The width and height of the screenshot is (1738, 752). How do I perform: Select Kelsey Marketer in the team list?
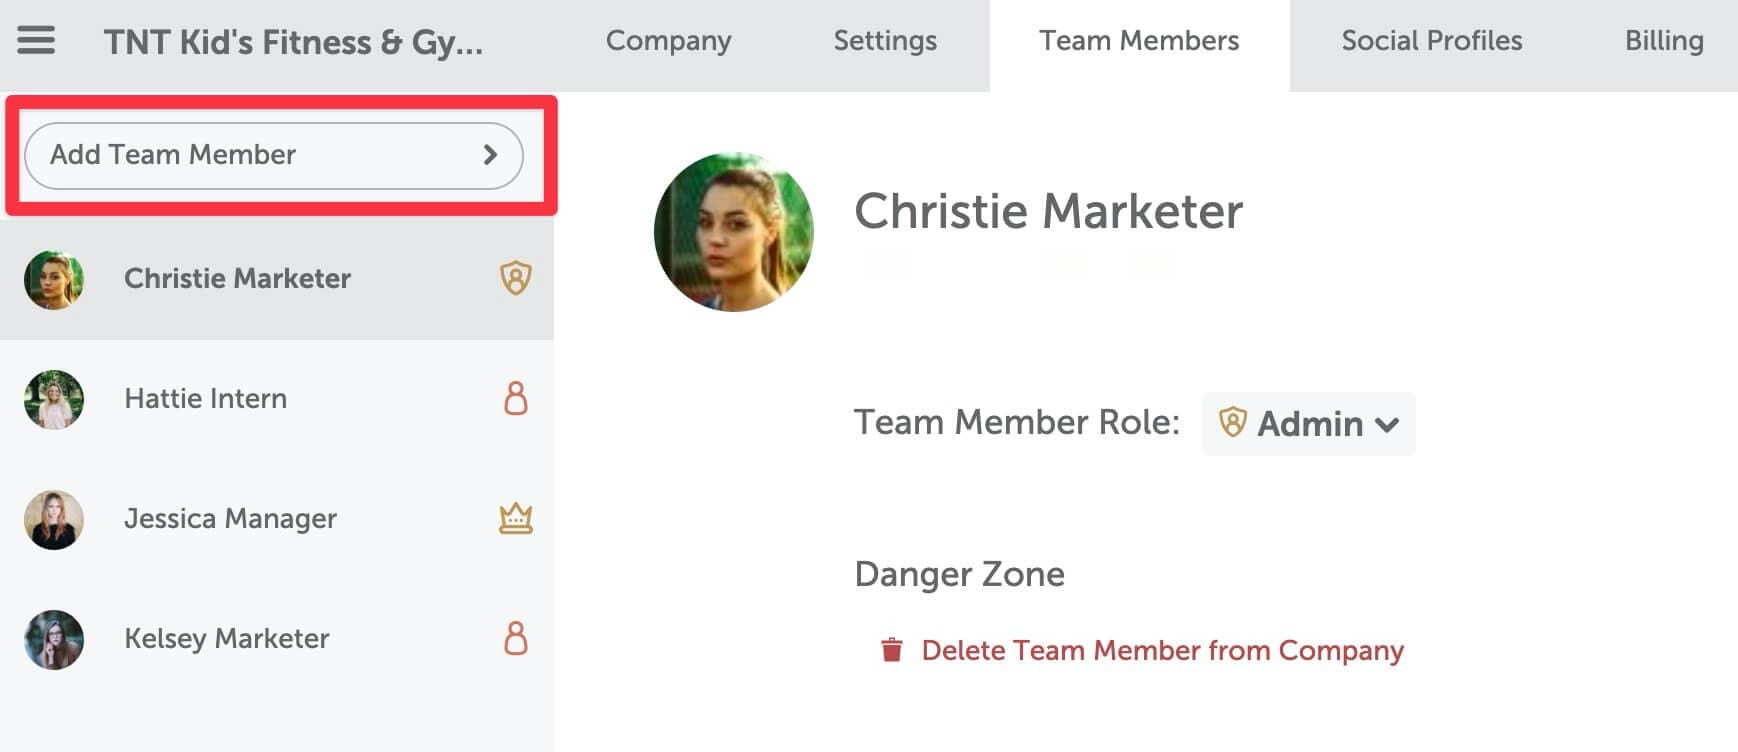(x=277, y=639)
